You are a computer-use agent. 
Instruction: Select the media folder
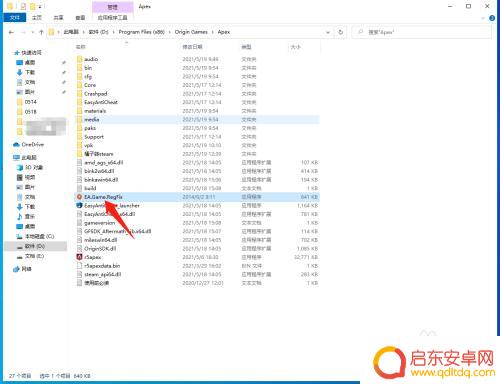(x=197, y=119)
